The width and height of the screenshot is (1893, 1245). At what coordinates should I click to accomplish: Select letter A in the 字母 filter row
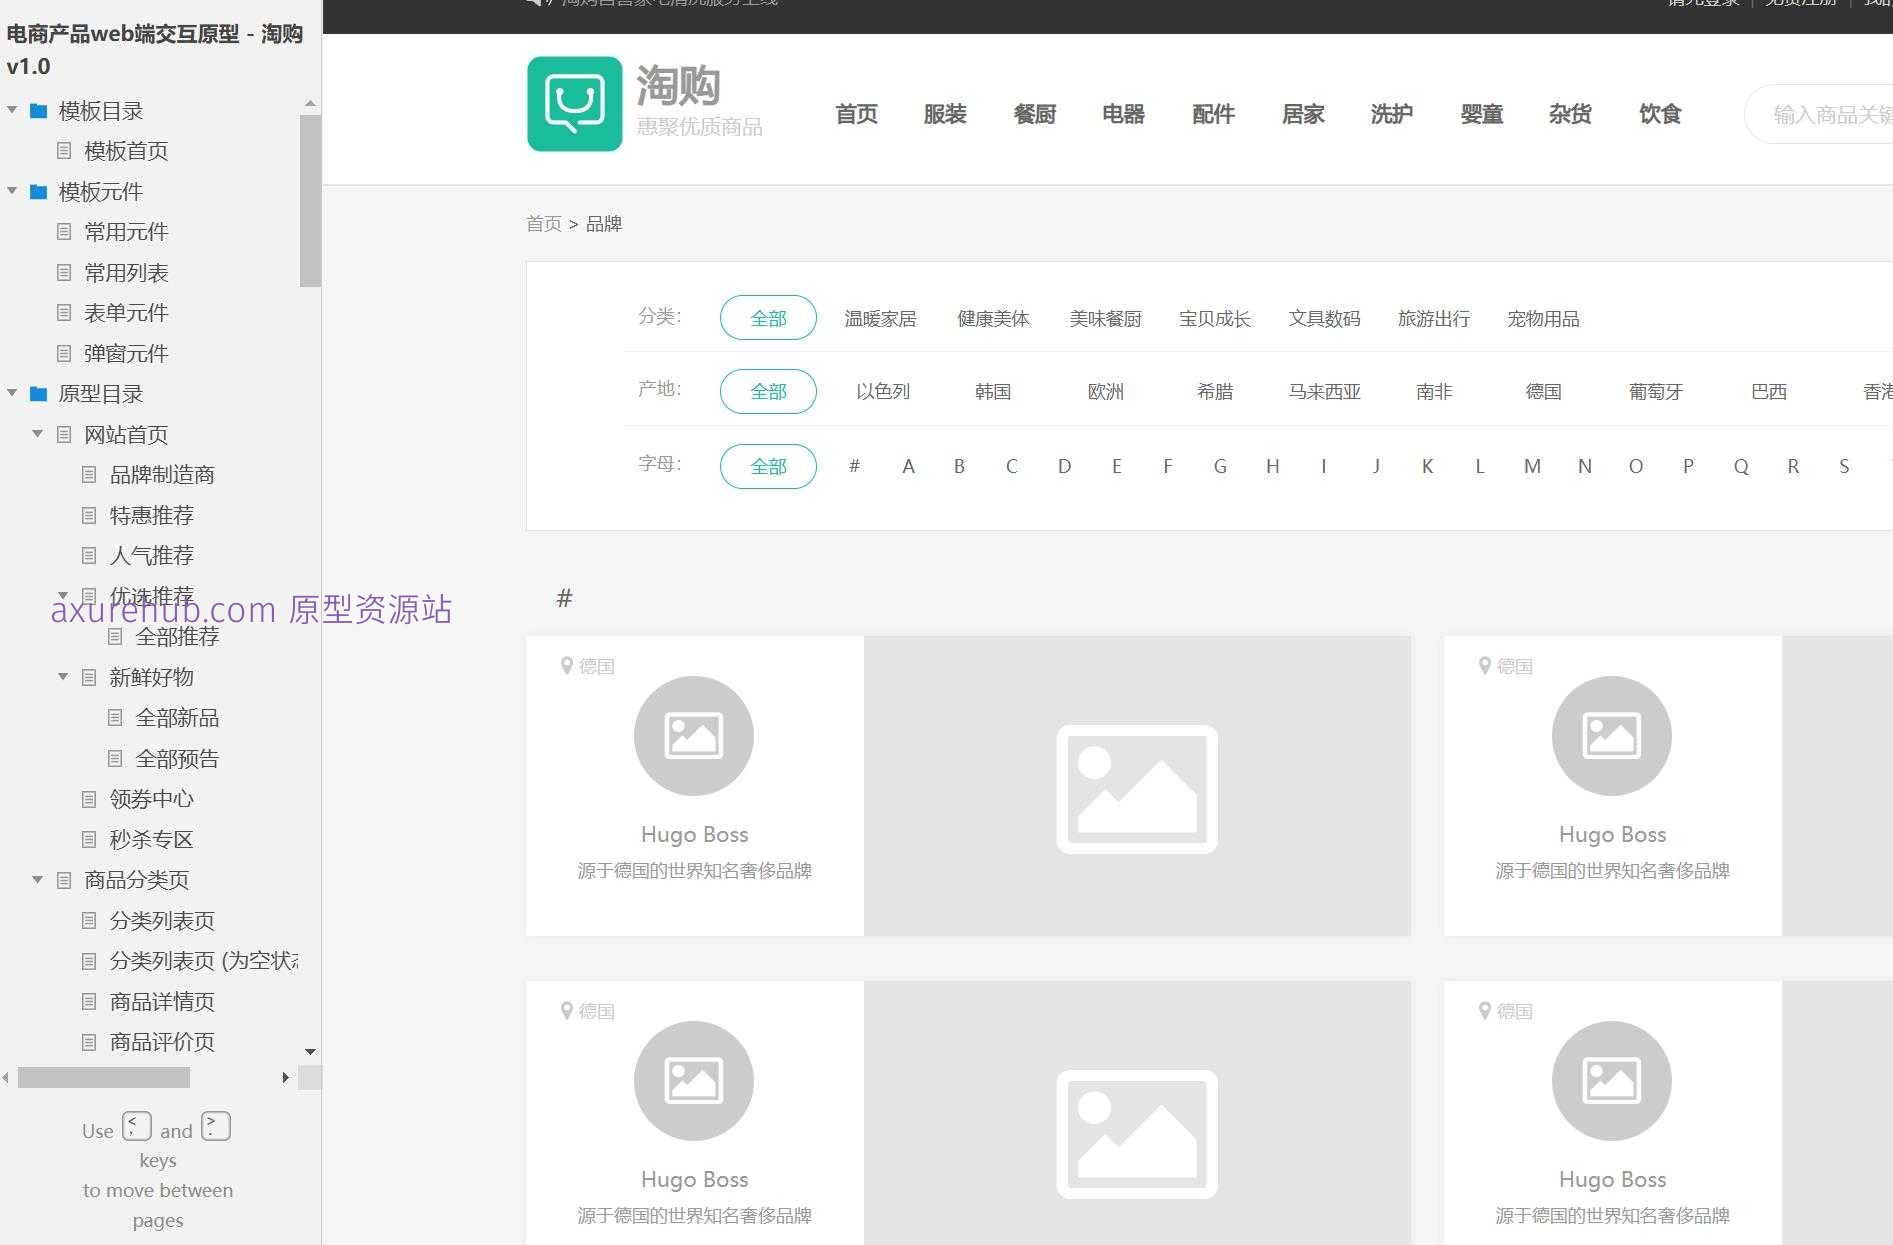click(908, 466)
